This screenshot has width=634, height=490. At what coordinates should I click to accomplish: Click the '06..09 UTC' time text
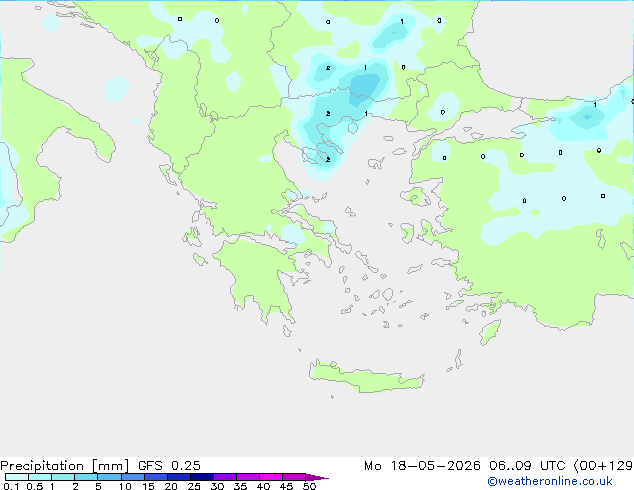click(527, 466)
